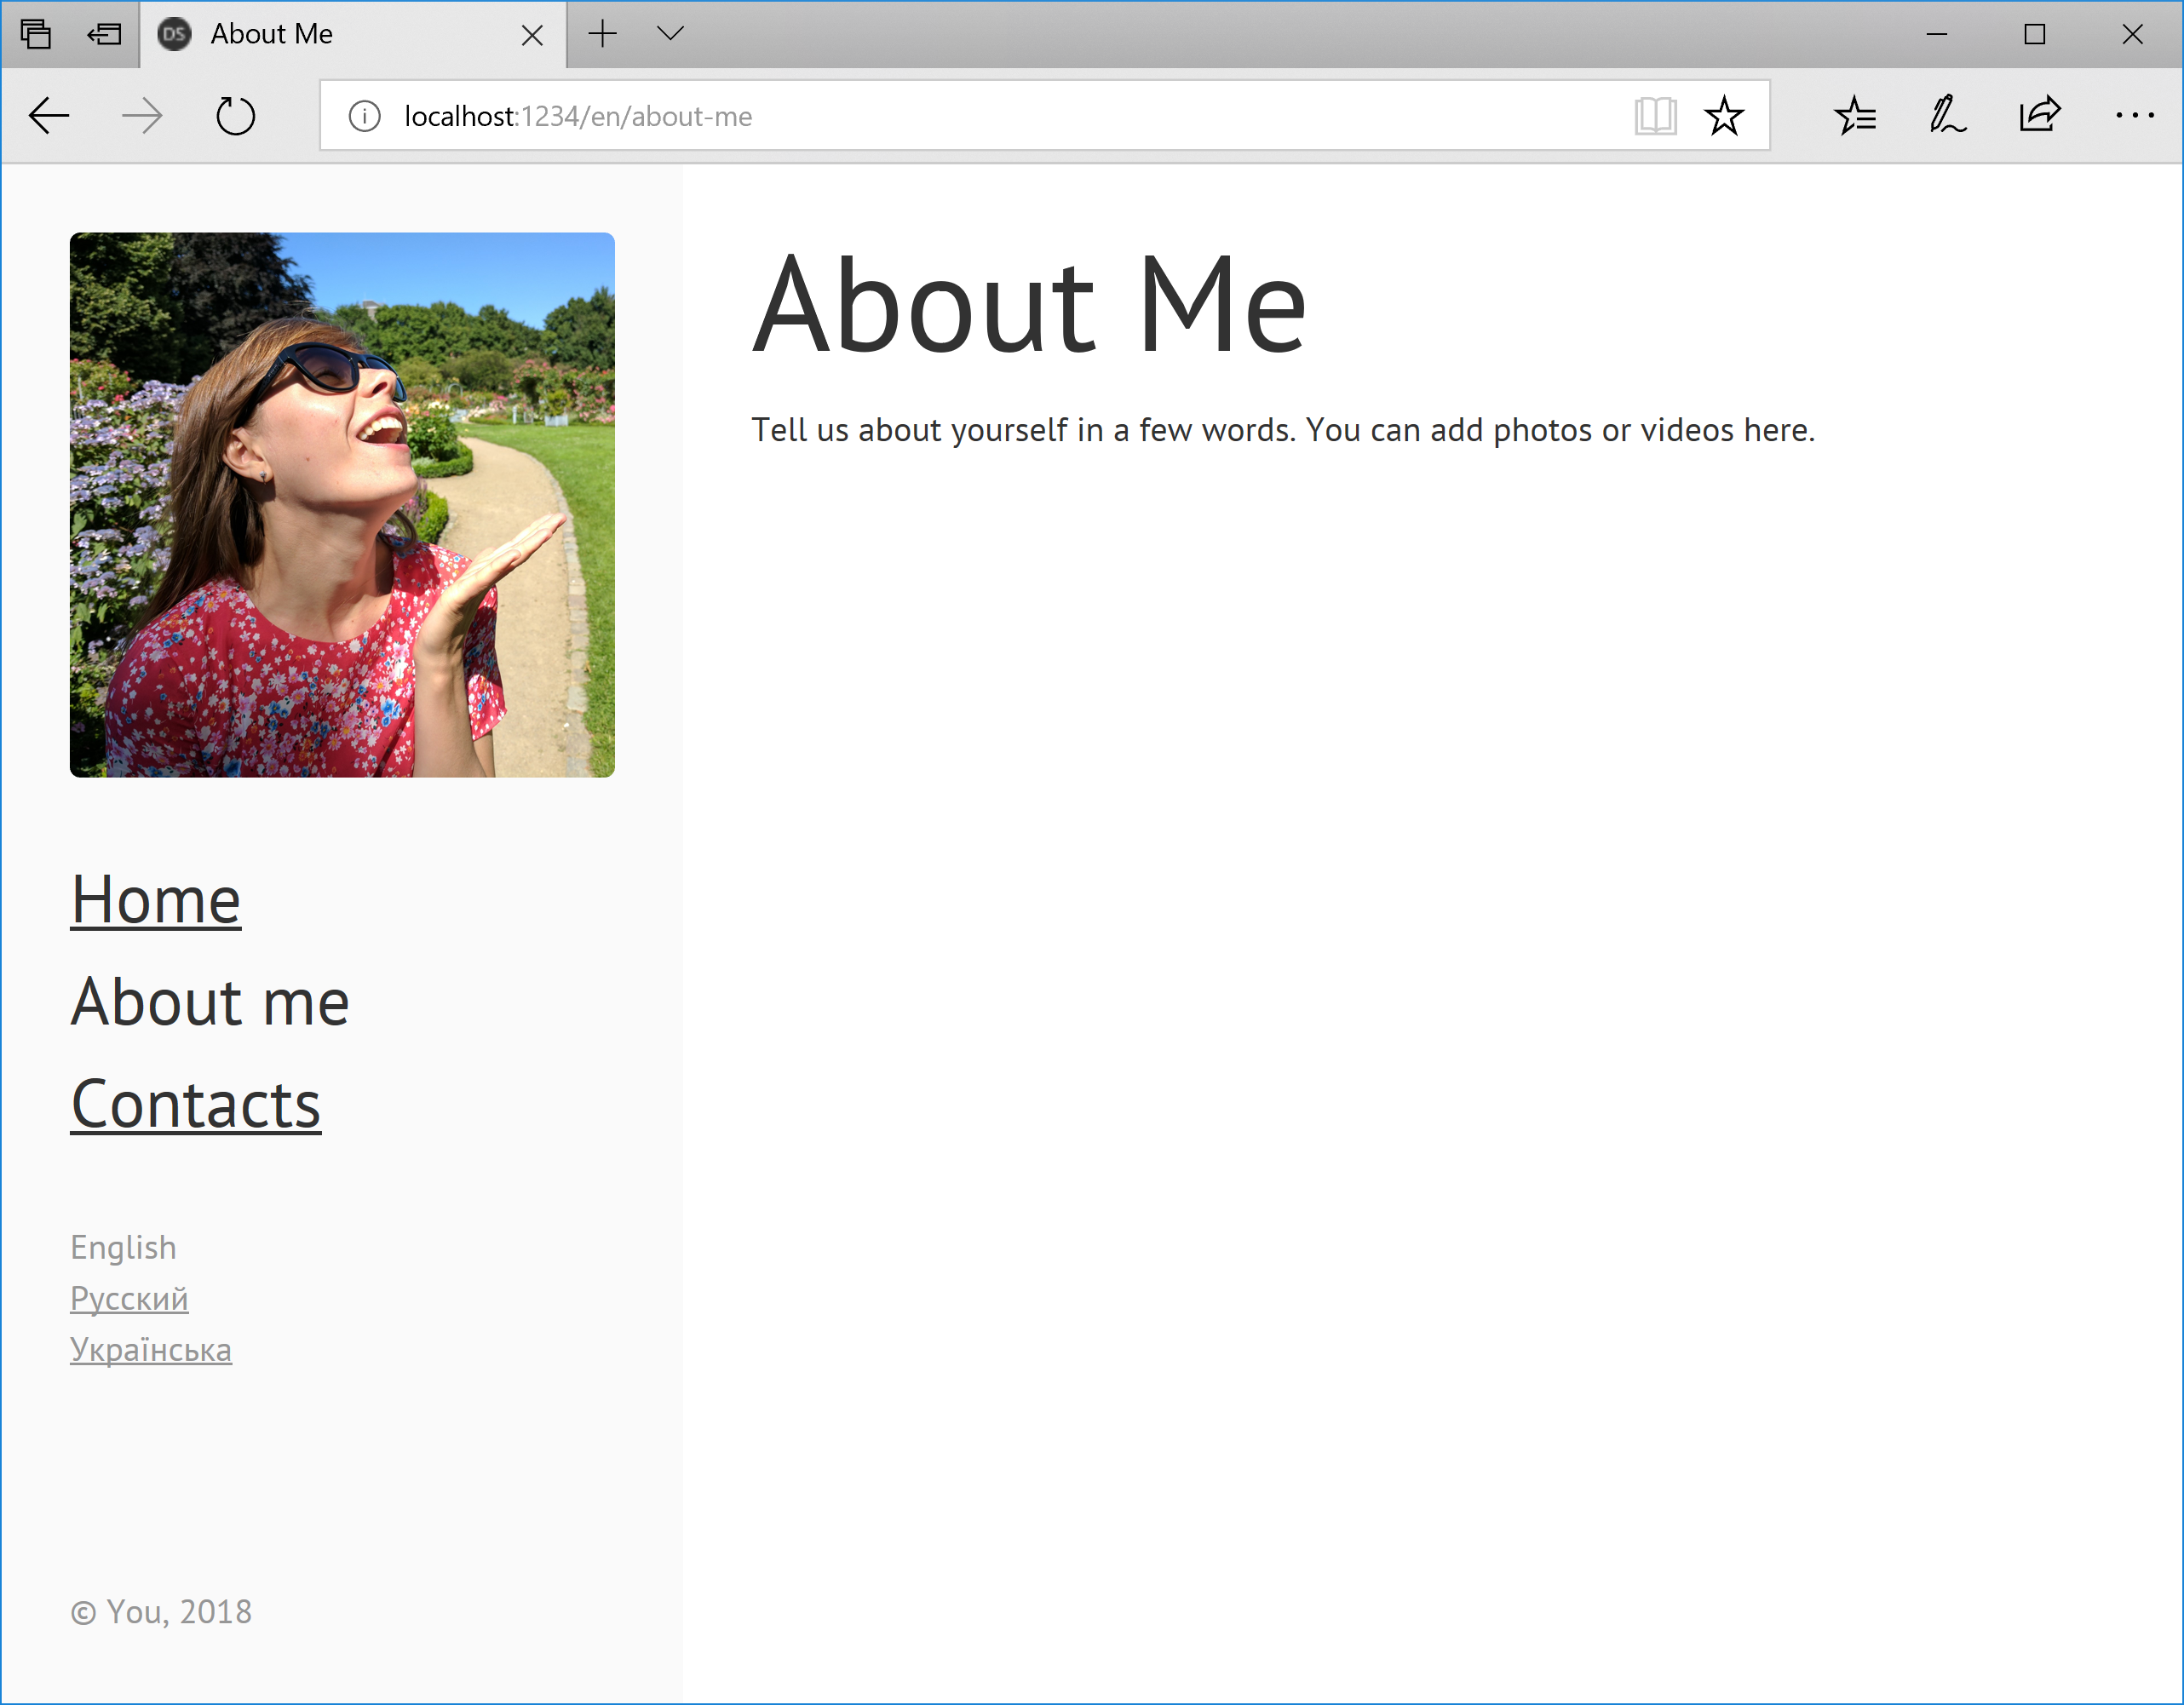Open a new tab with plus button
This screenshot has width=2184, height=1705.
coord(602,34)
